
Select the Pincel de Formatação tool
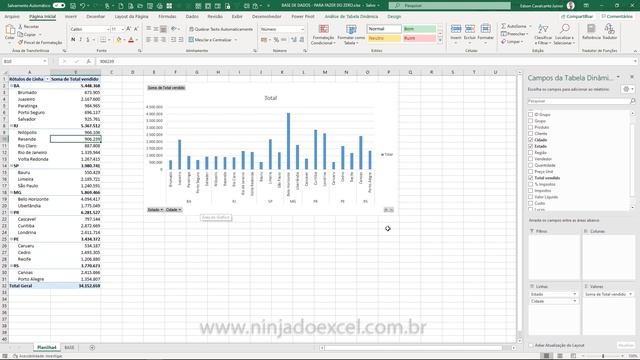[40, 42]
